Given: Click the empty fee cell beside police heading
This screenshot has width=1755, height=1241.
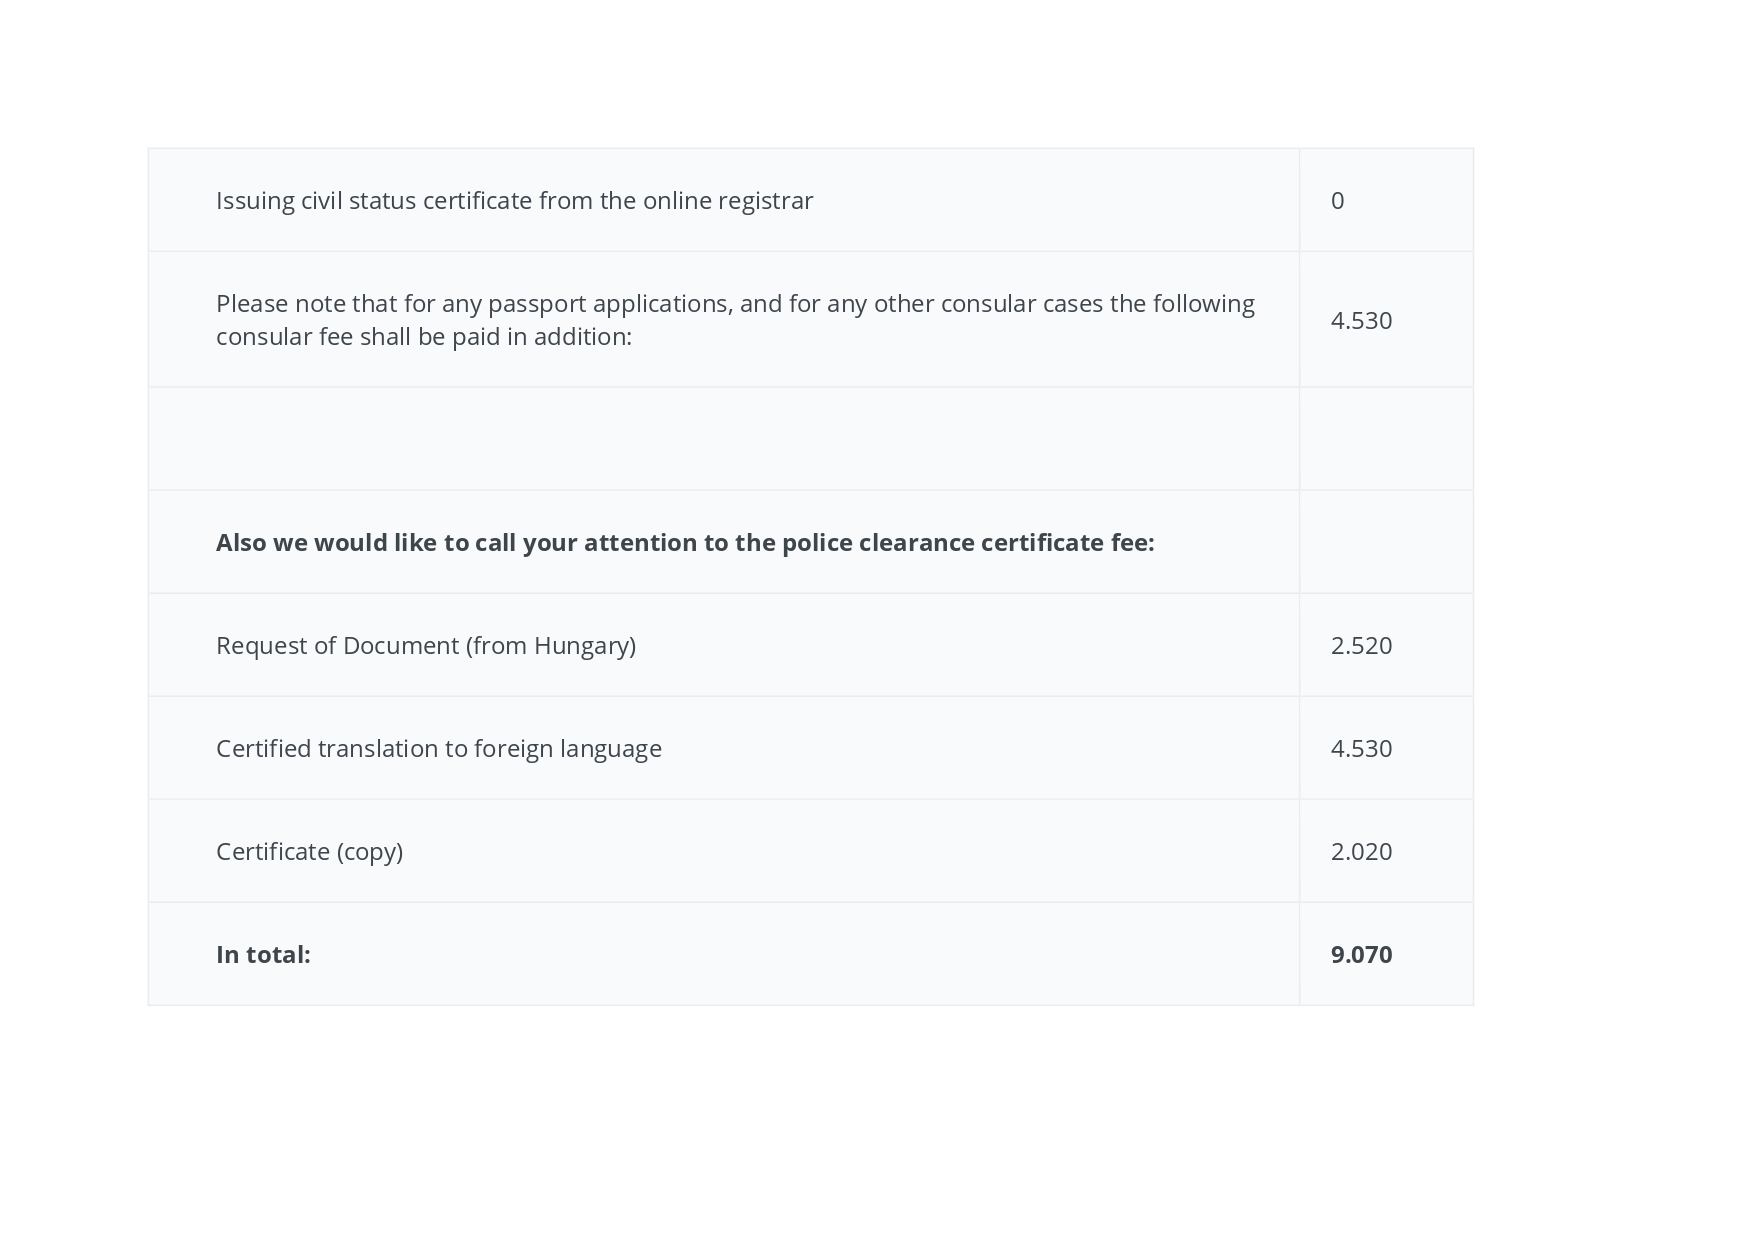Looking at the screenshot, I should click(x=1386, y=542).
